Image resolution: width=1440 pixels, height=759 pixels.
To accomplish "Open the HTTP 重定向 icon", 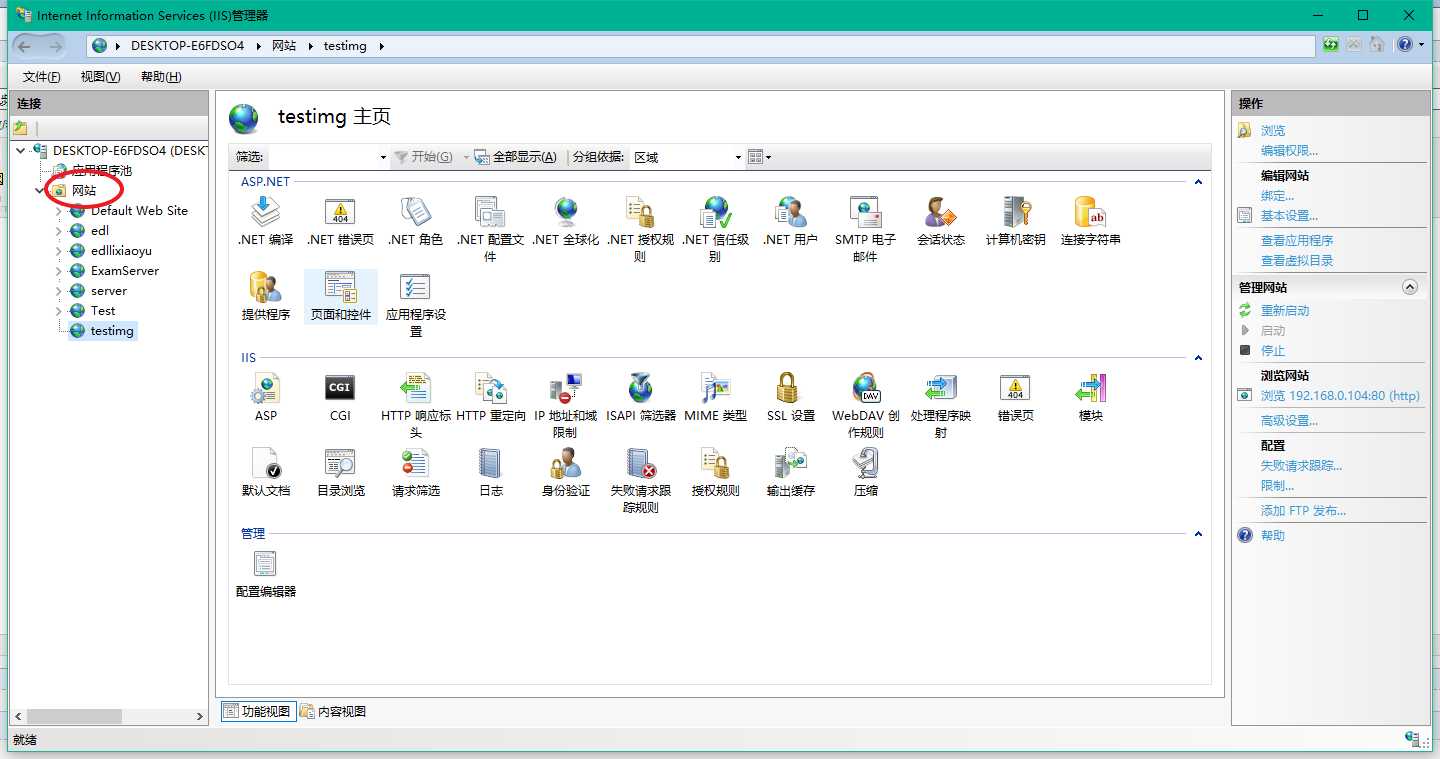I will pyautogui.click(x=490, y=397).
